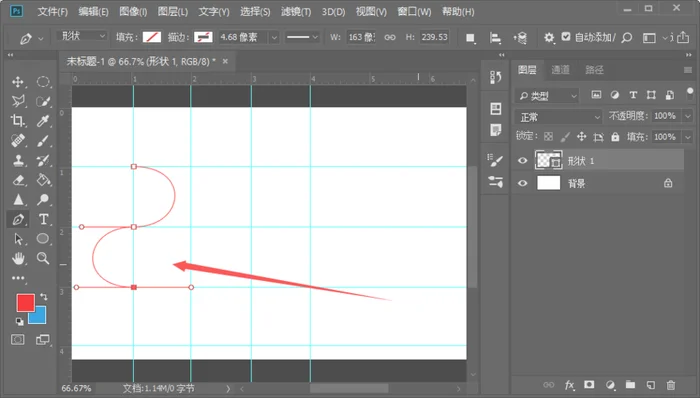This screenshot has width=700, height=398.
Task: Open the 滤镜(T) menu
Action: pos(296,12)
